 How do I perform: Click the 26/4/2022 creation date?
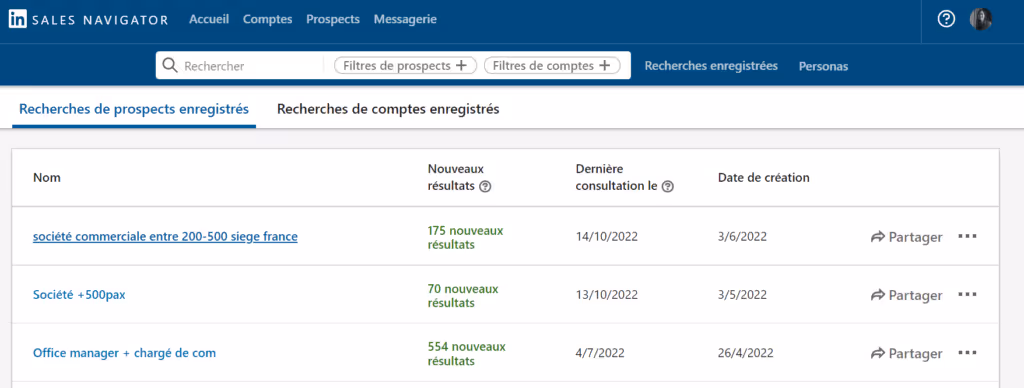746,353
